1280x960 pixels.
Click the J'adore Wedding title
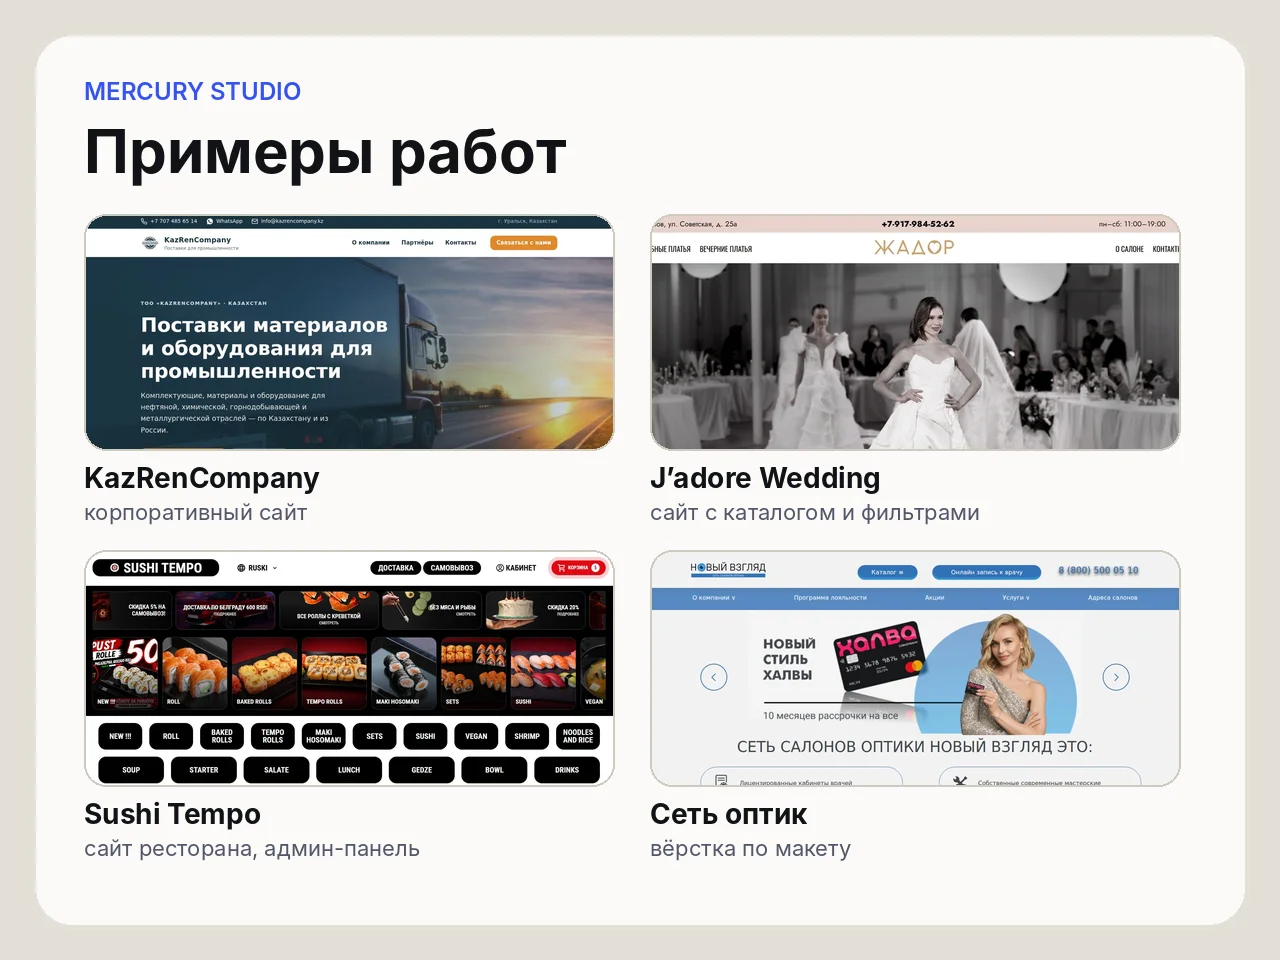765,478
